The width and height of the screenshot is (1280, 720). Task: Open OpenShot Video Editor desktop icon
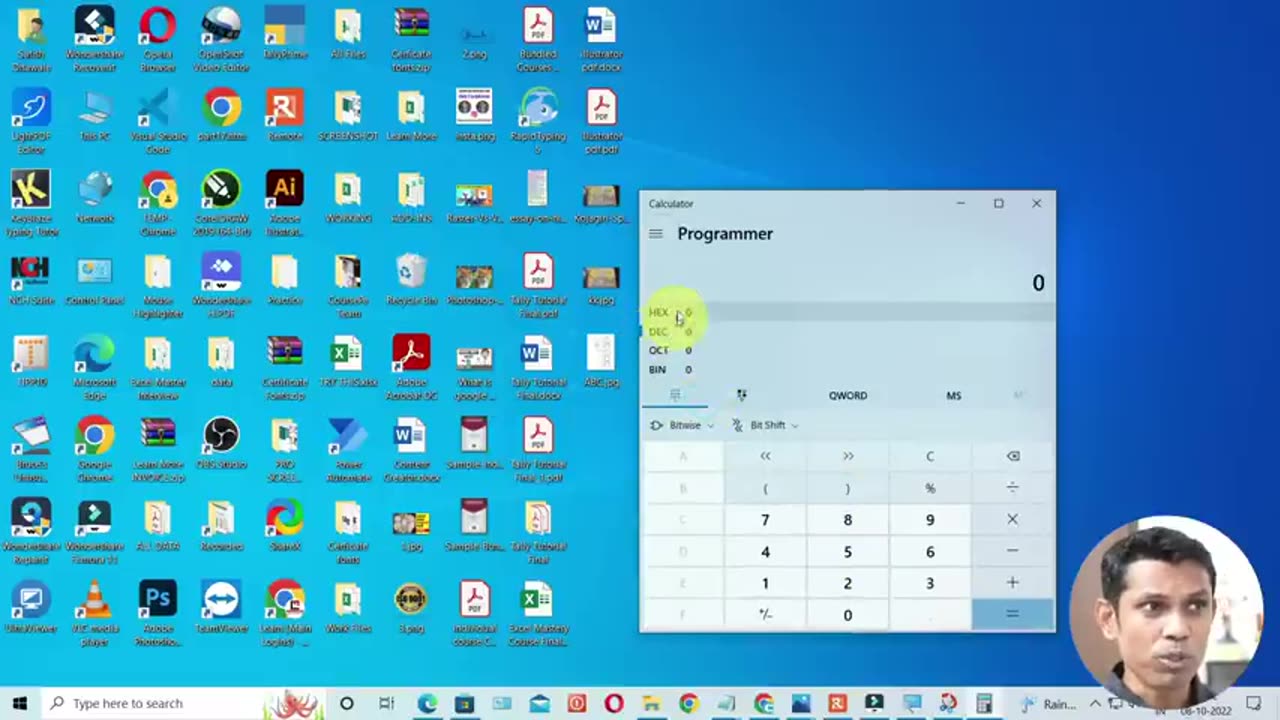[221, 40]
